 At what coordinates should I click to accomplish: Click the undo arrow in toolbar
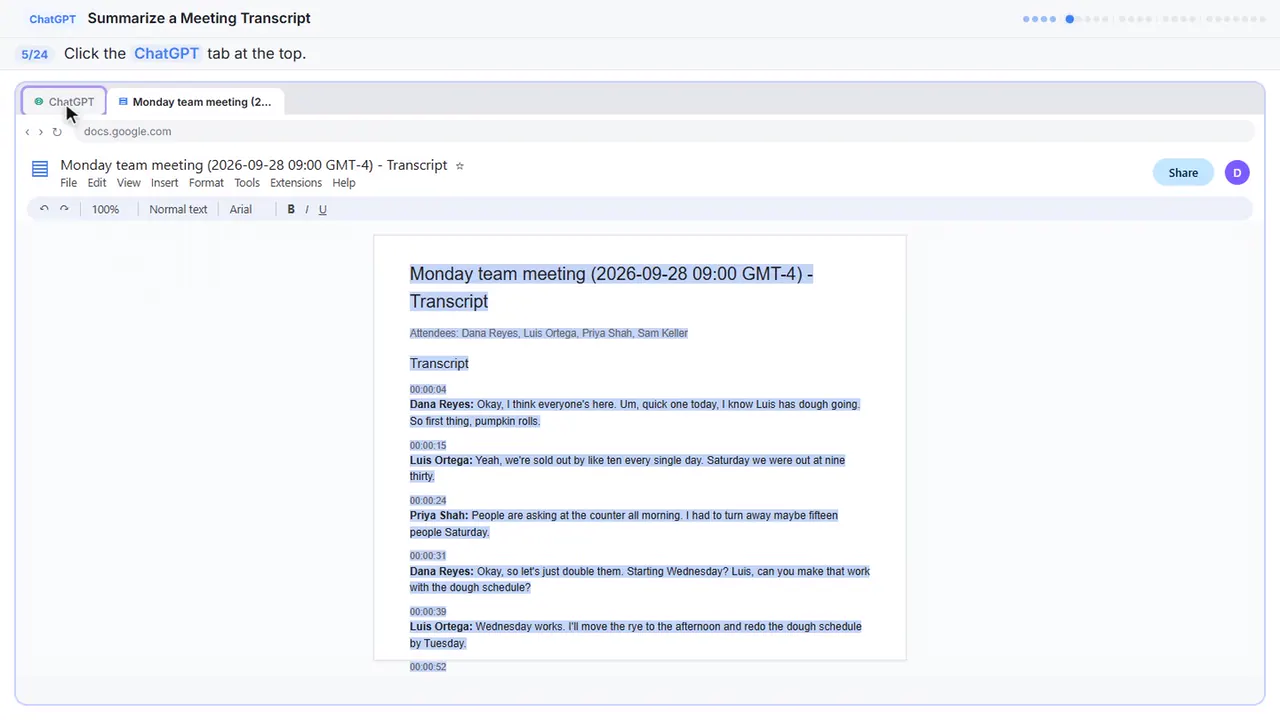44,209
